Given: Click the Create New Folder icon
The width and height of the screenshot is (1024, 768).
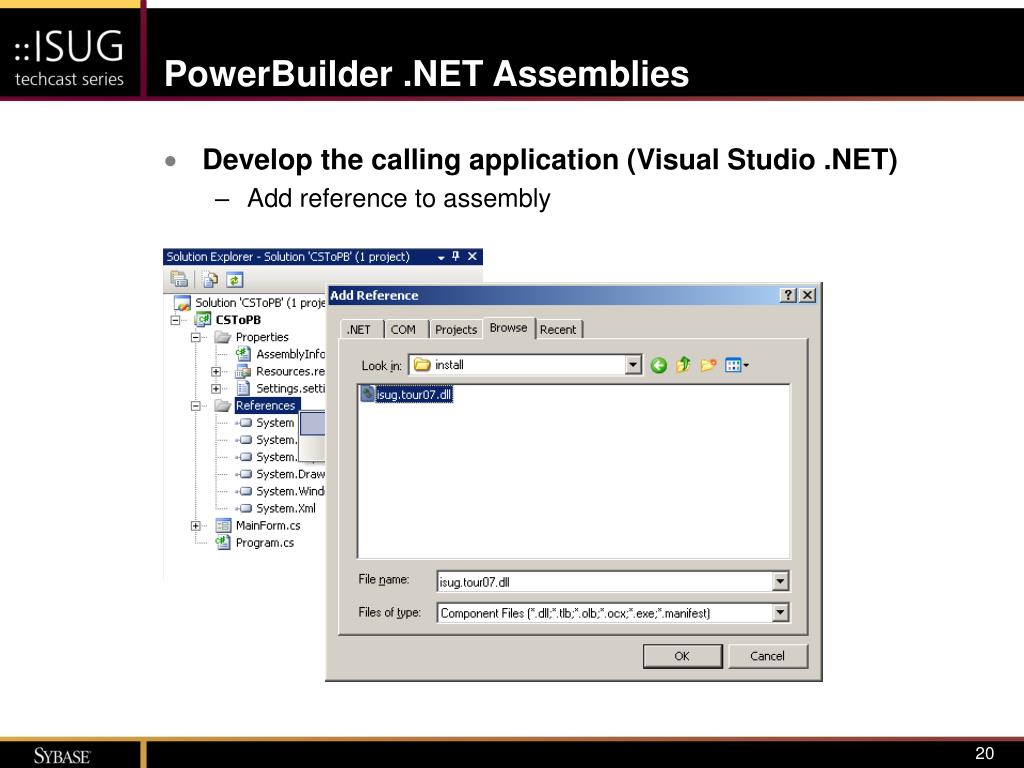Looking at the screenshot, I should [708, 364].
